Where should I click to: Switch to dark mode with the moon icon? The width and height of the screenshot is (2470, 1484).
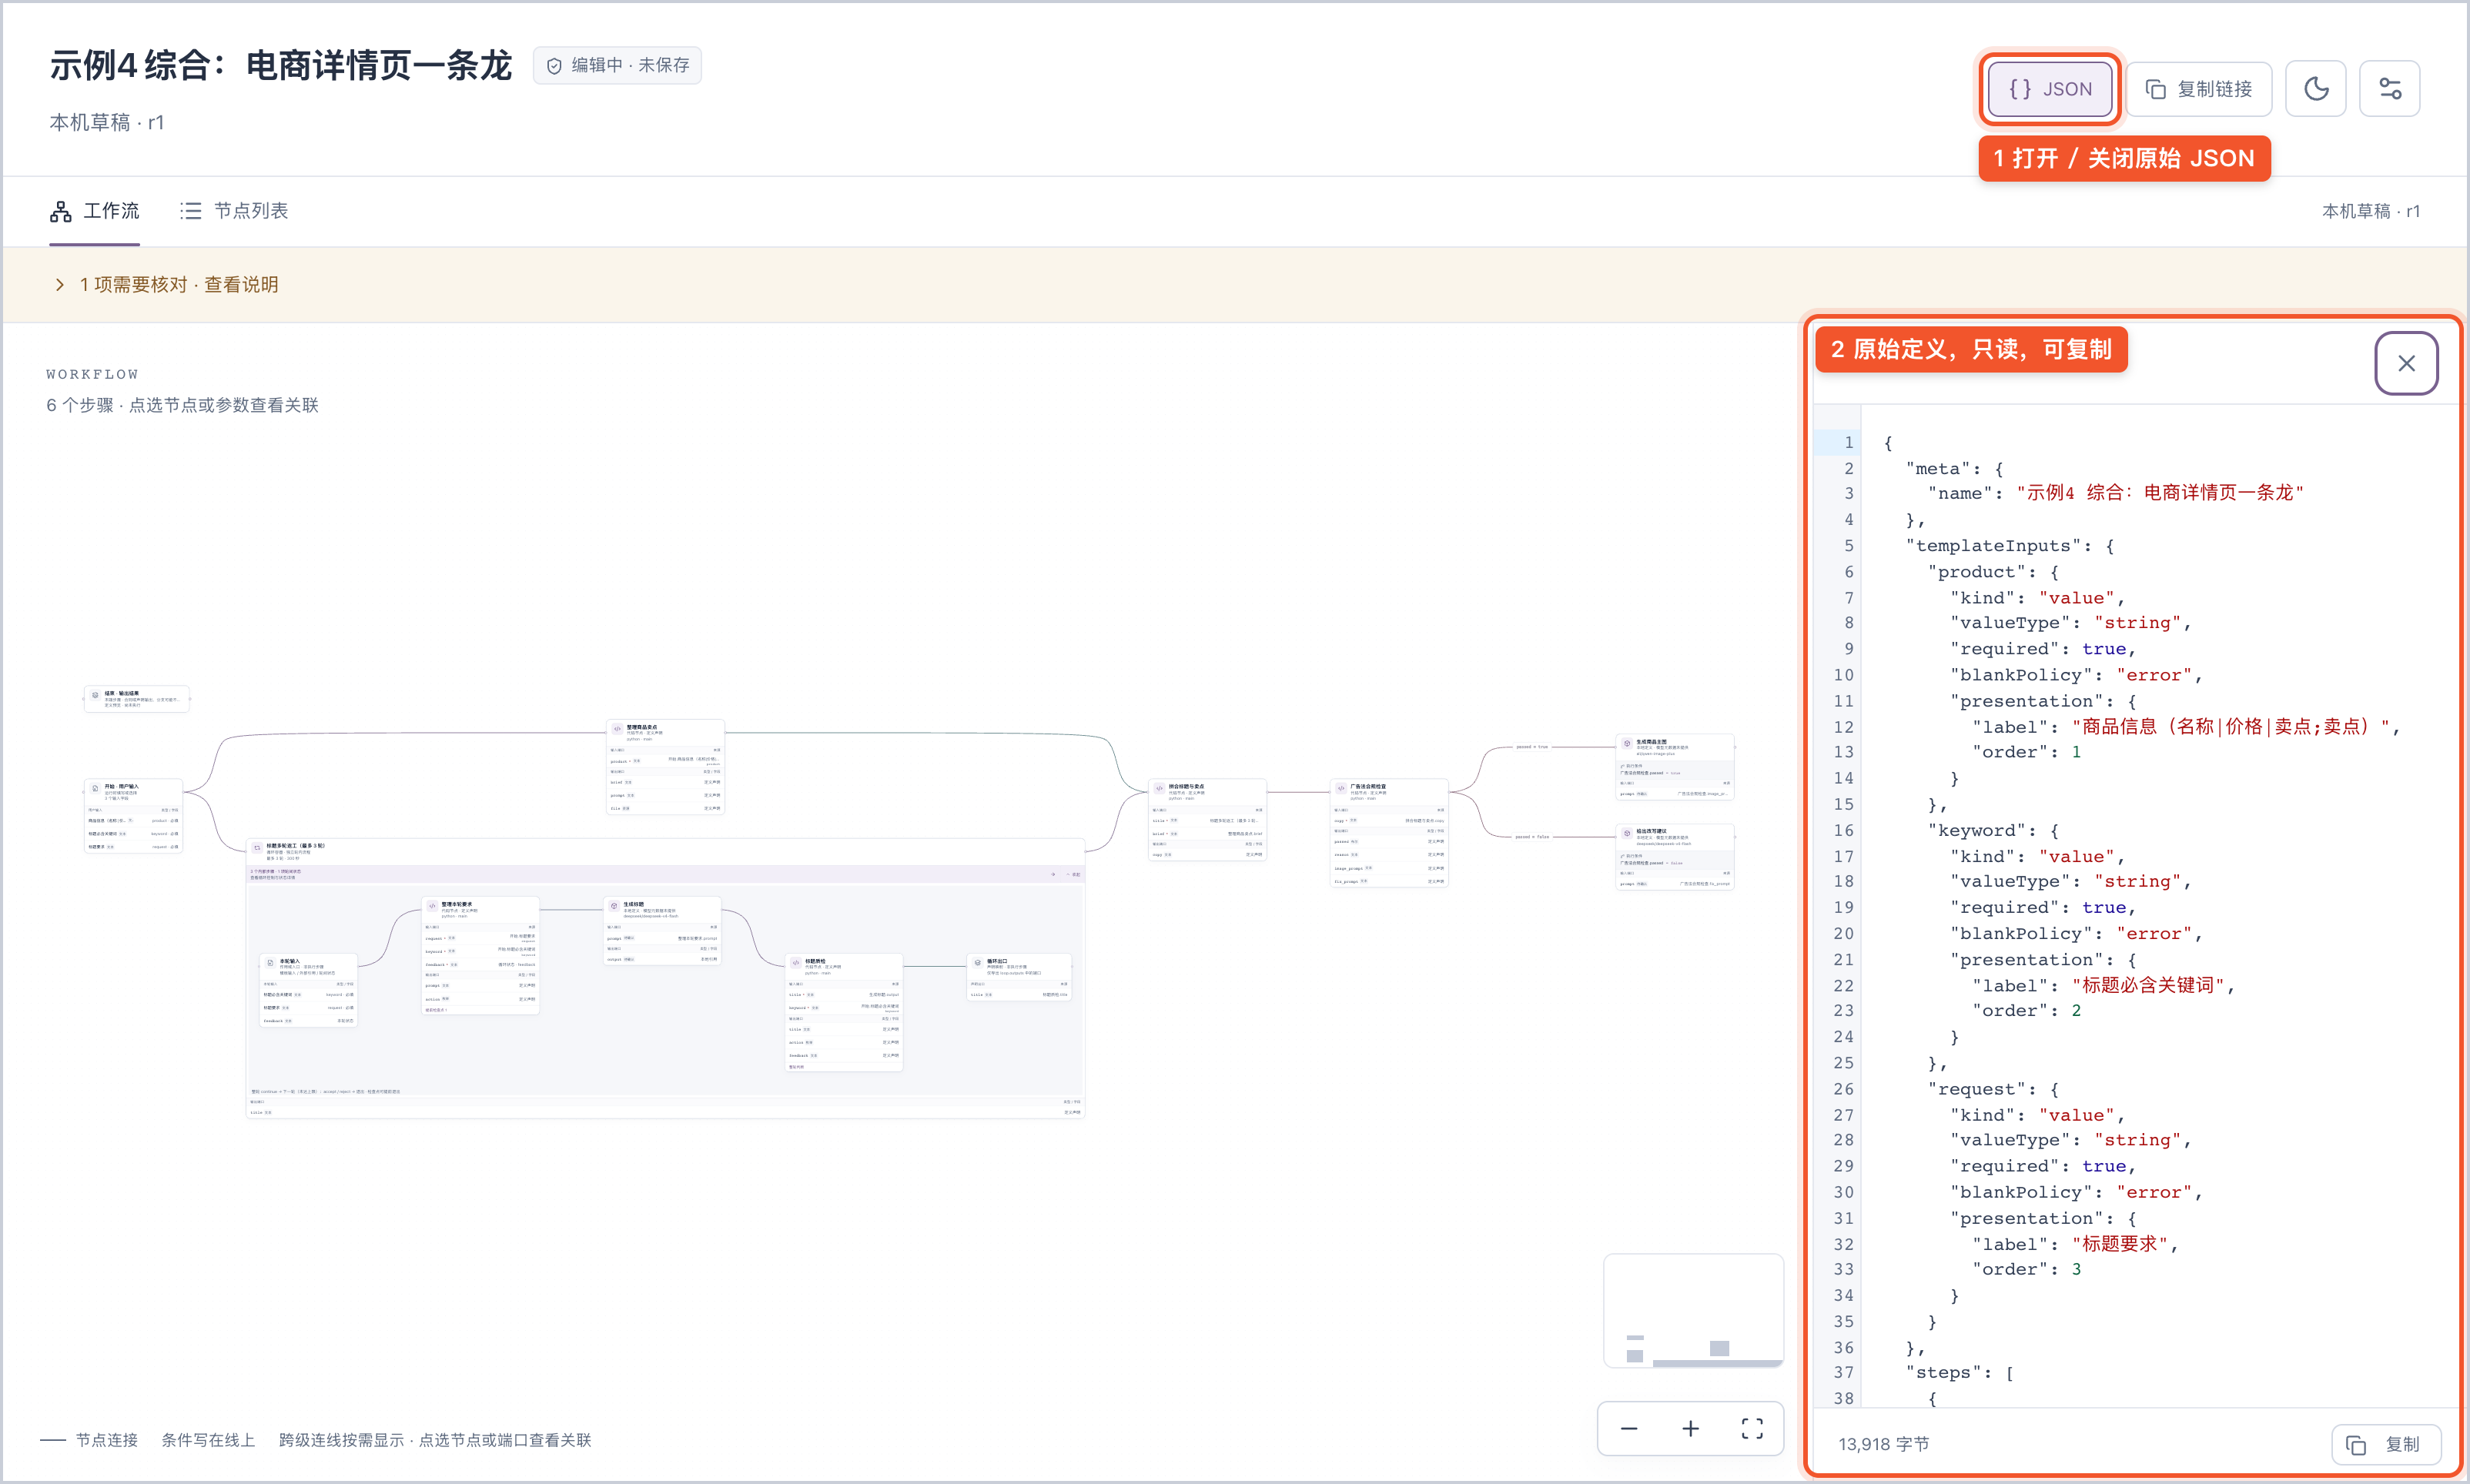[2315, 89]
